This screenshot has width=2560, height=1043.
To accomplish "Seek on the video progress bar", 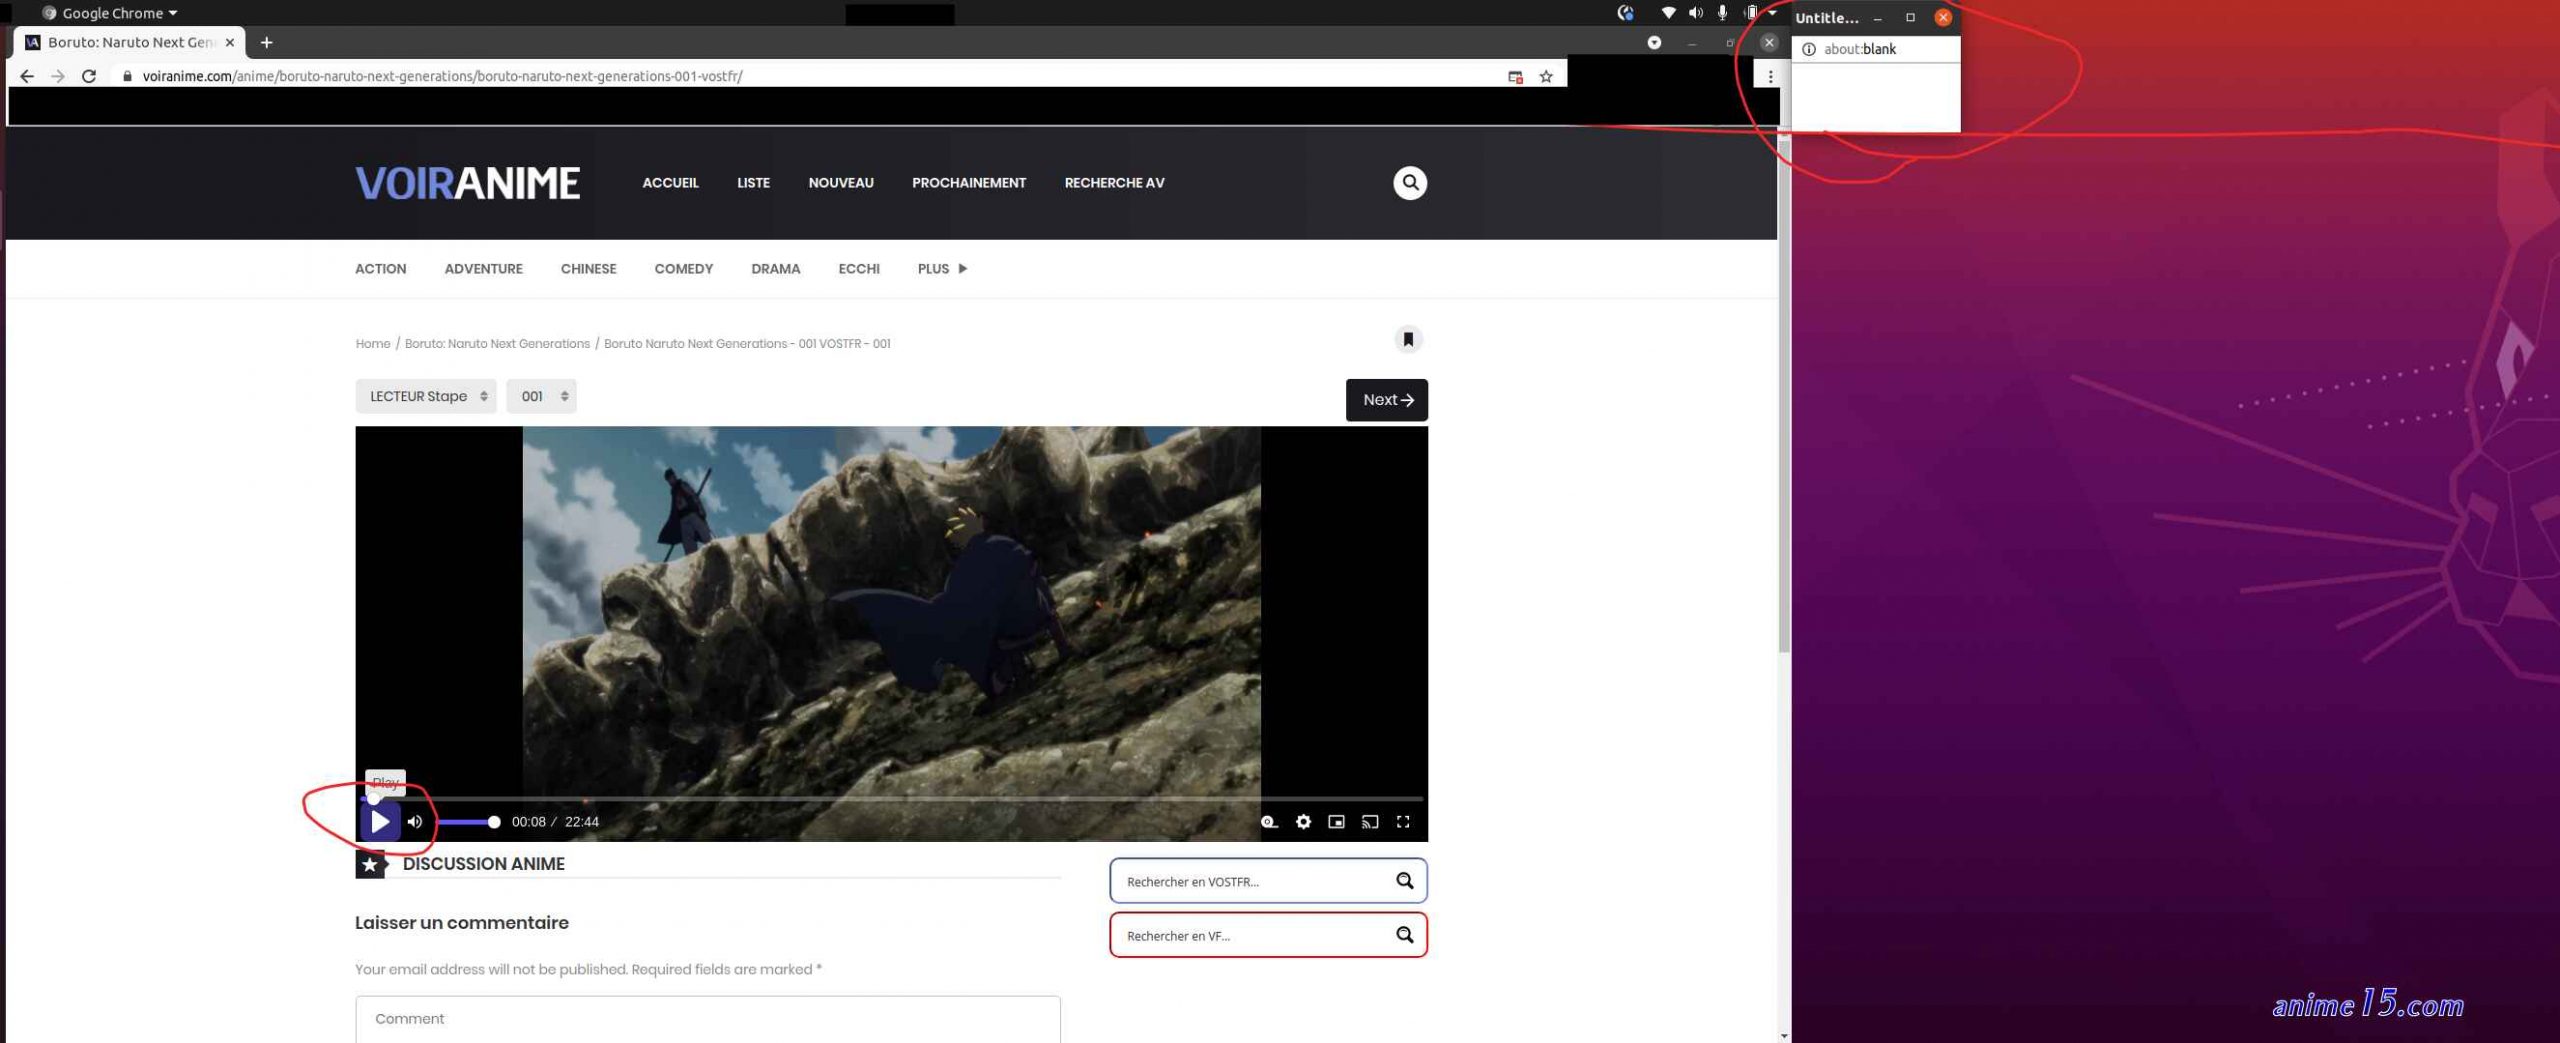I will (891, 799).
